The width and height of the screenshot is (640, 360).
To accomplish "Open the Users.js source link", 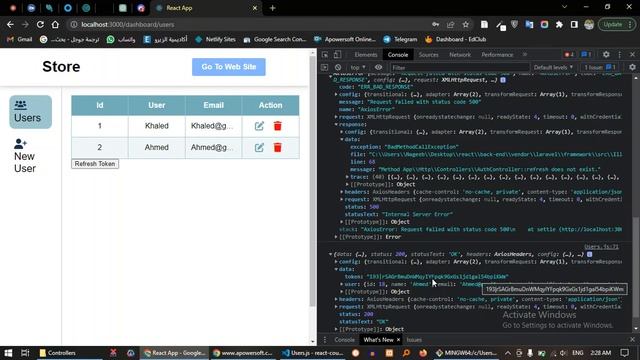I will (602, 247).
